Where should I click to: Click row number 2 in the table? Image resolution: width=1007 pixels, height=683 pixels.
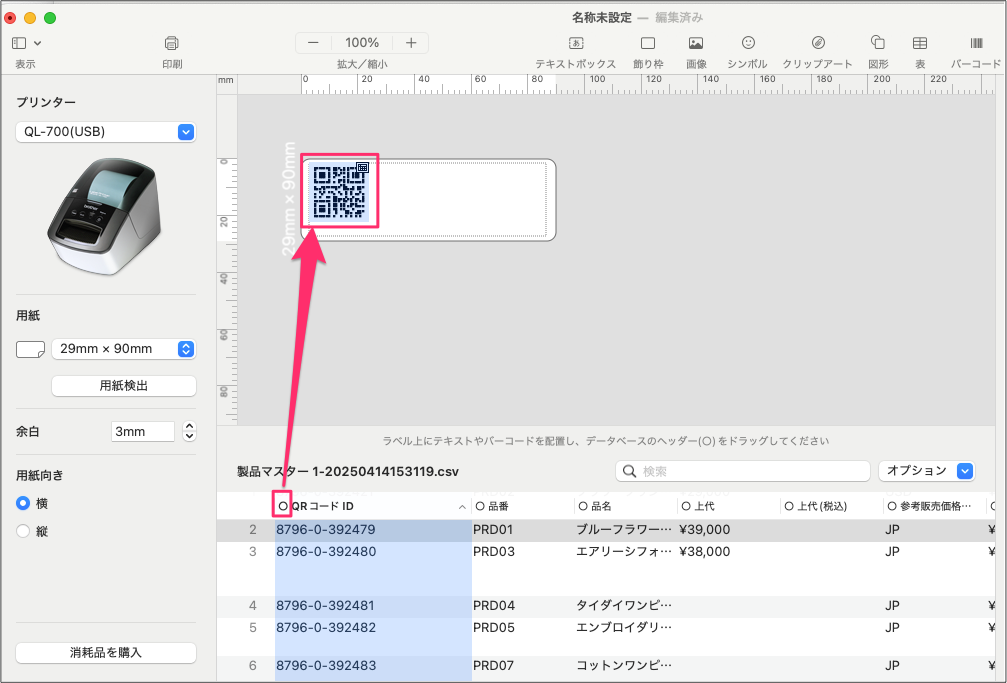253,530
